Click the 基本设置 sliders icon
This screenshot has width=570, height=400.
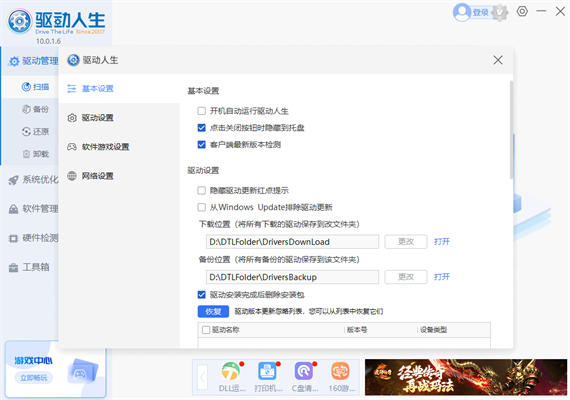click(72, 88)
